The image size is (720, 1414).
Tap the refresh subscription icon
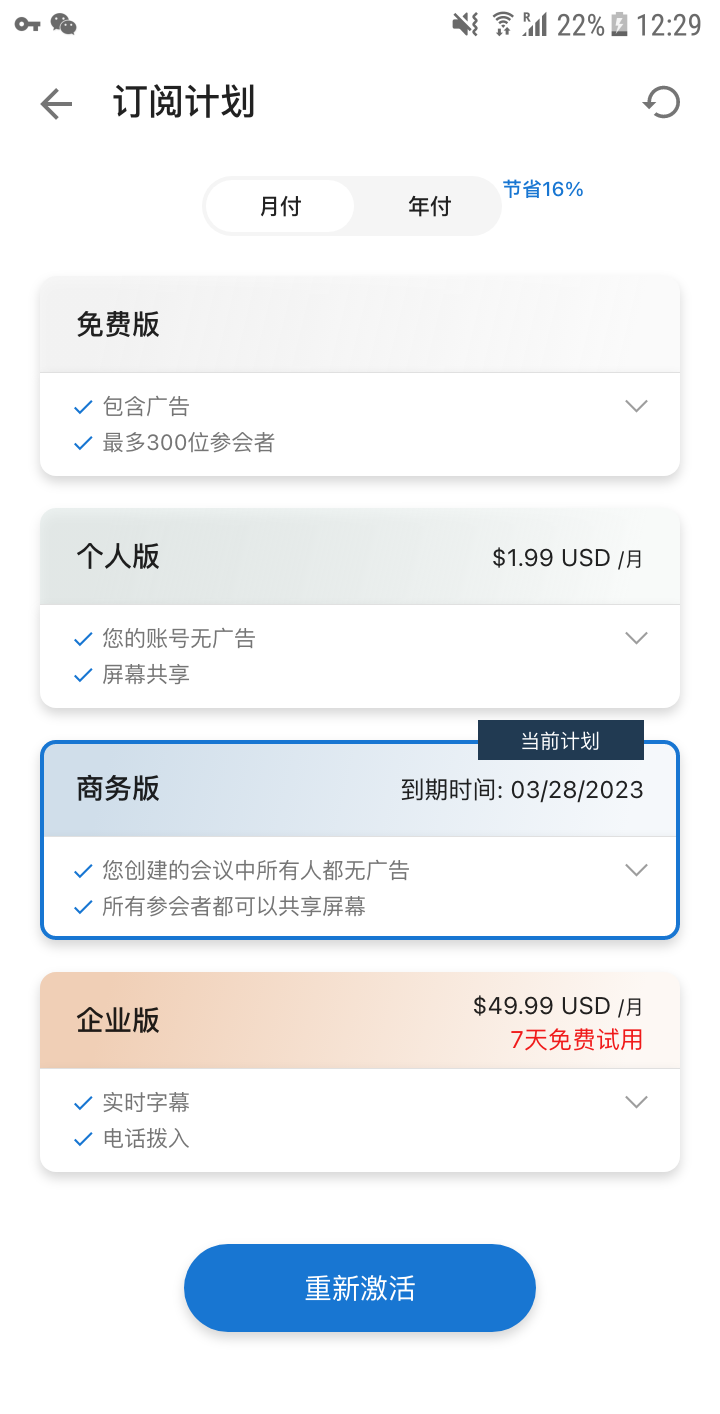point(661,102)
